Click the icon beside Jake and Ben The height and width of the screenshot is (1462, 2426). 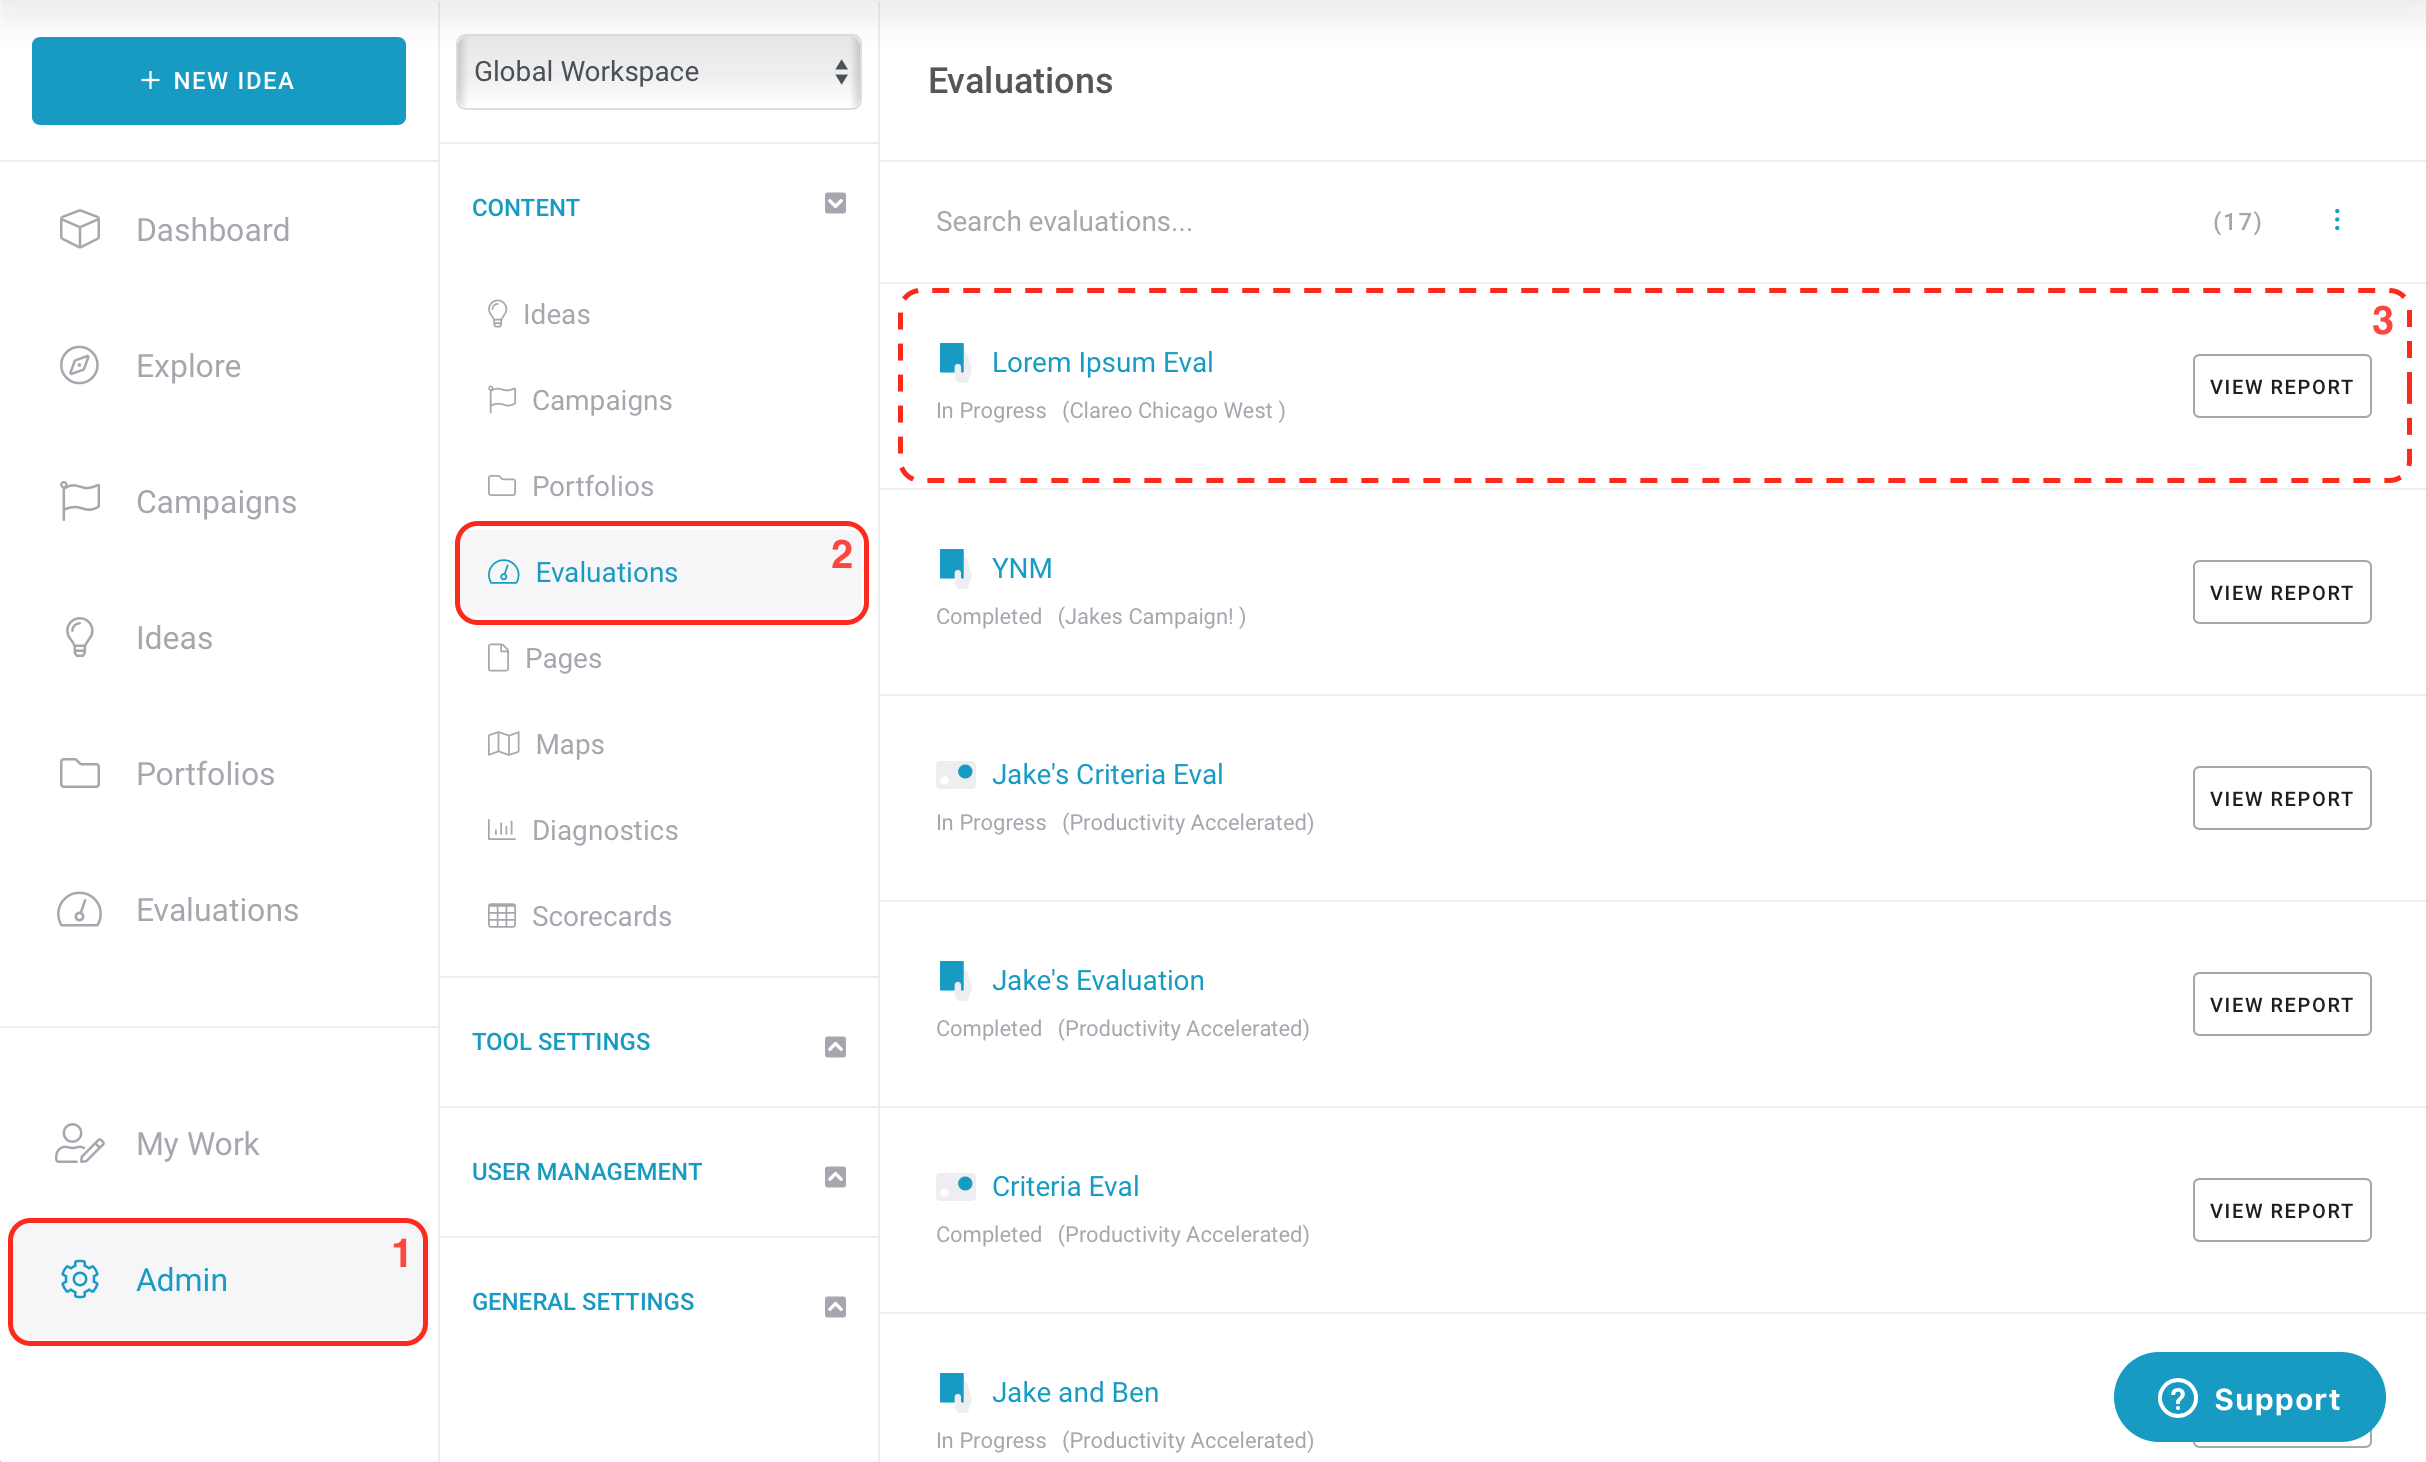954,1391
